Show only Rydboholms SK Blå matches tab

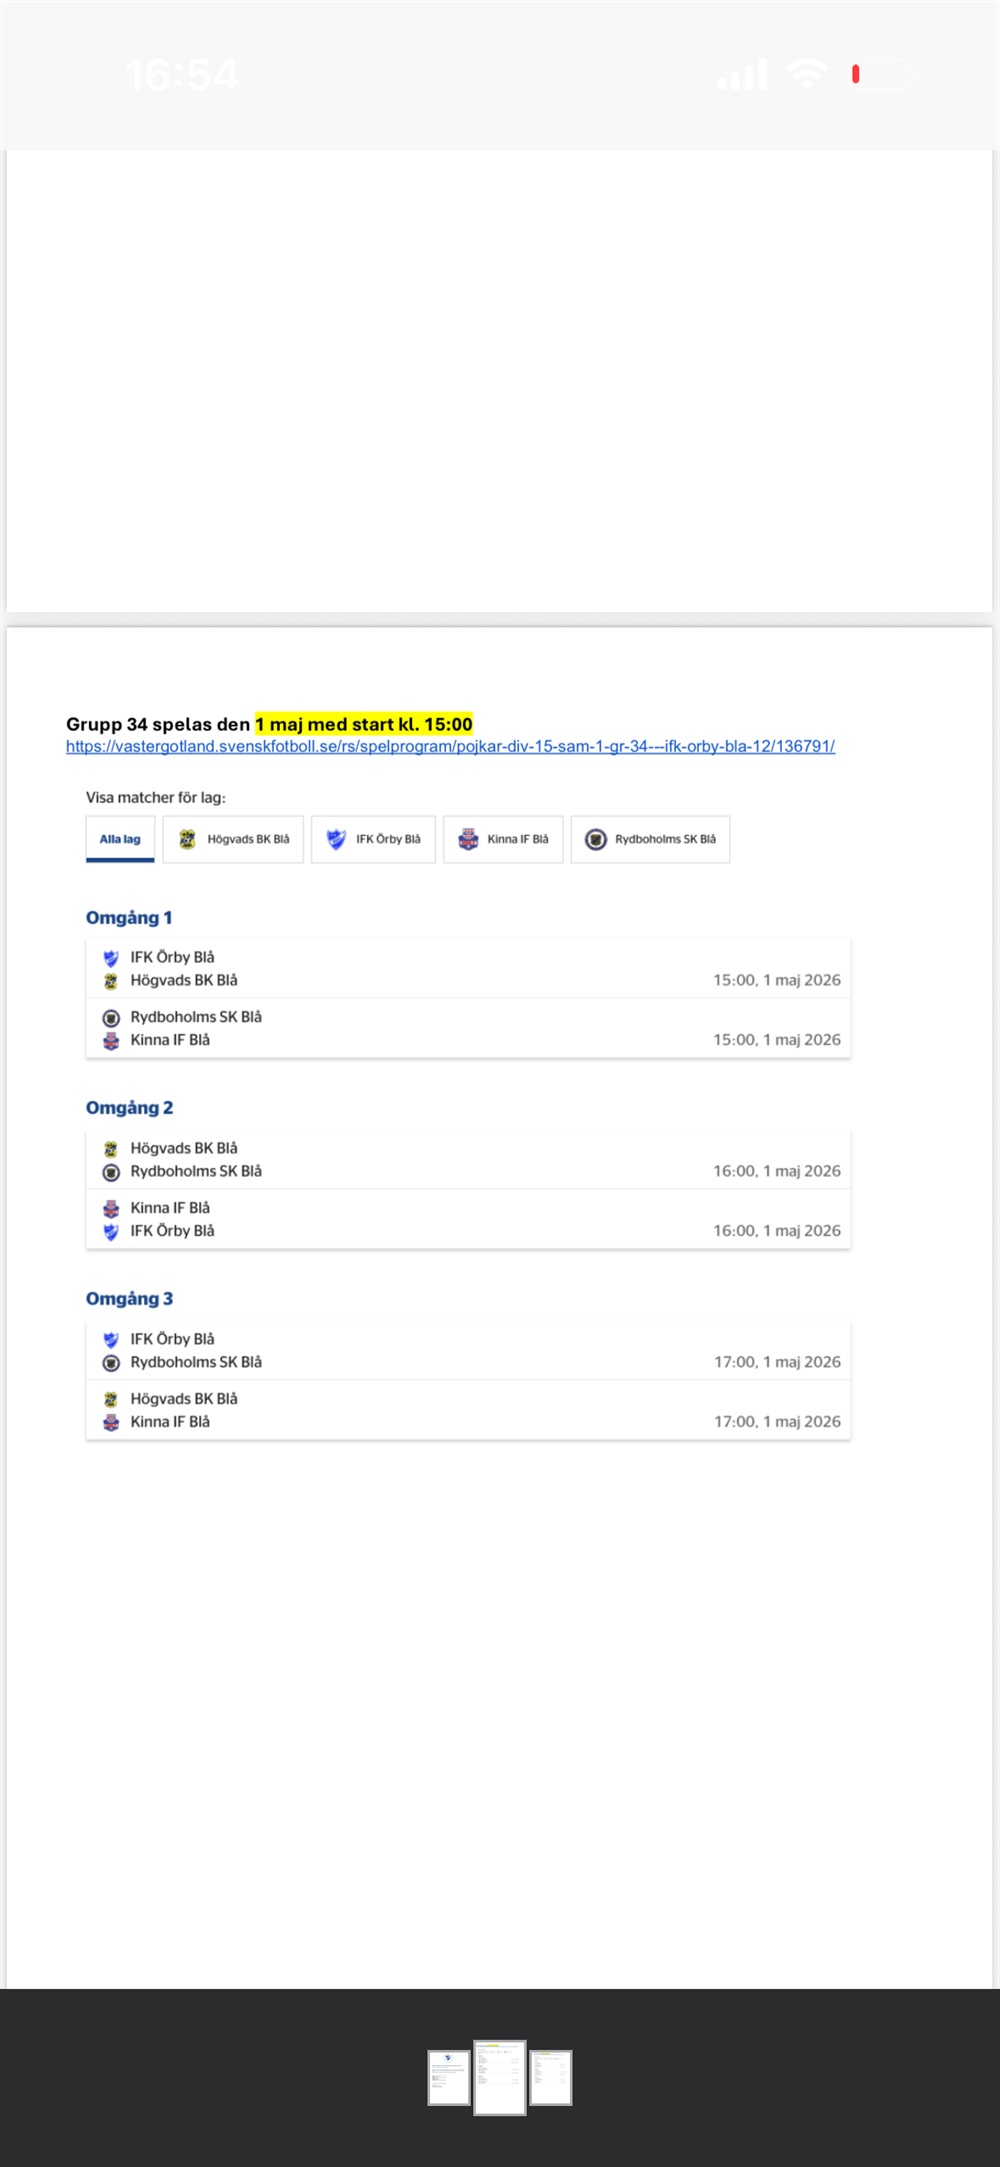click(665, 839)
